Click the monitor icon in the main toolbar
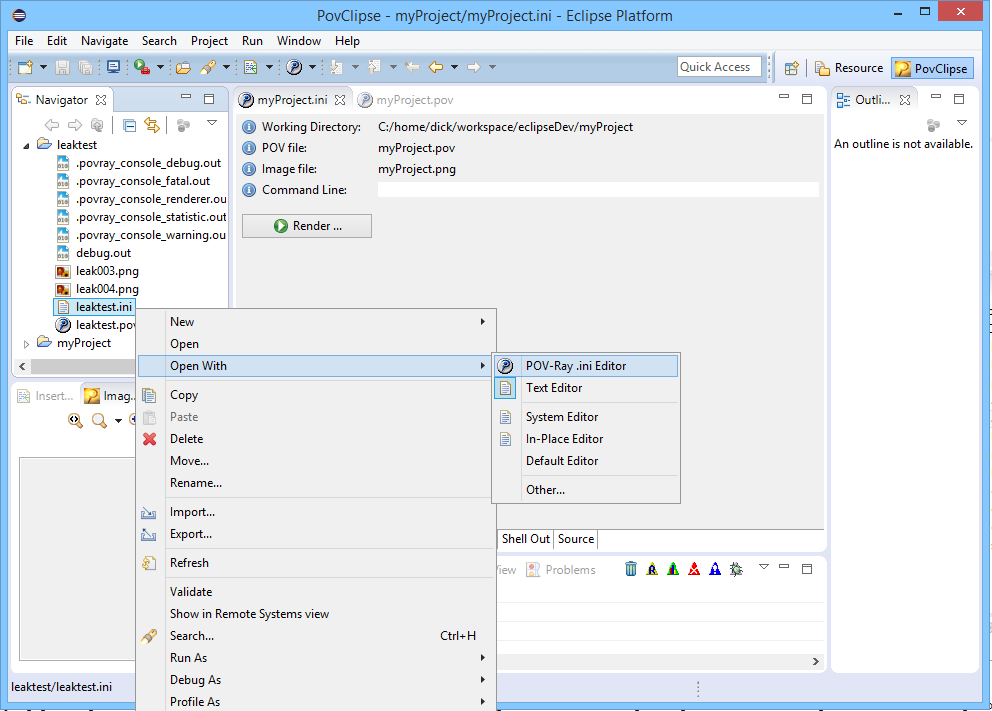992x711 pixels. (113, 67)
